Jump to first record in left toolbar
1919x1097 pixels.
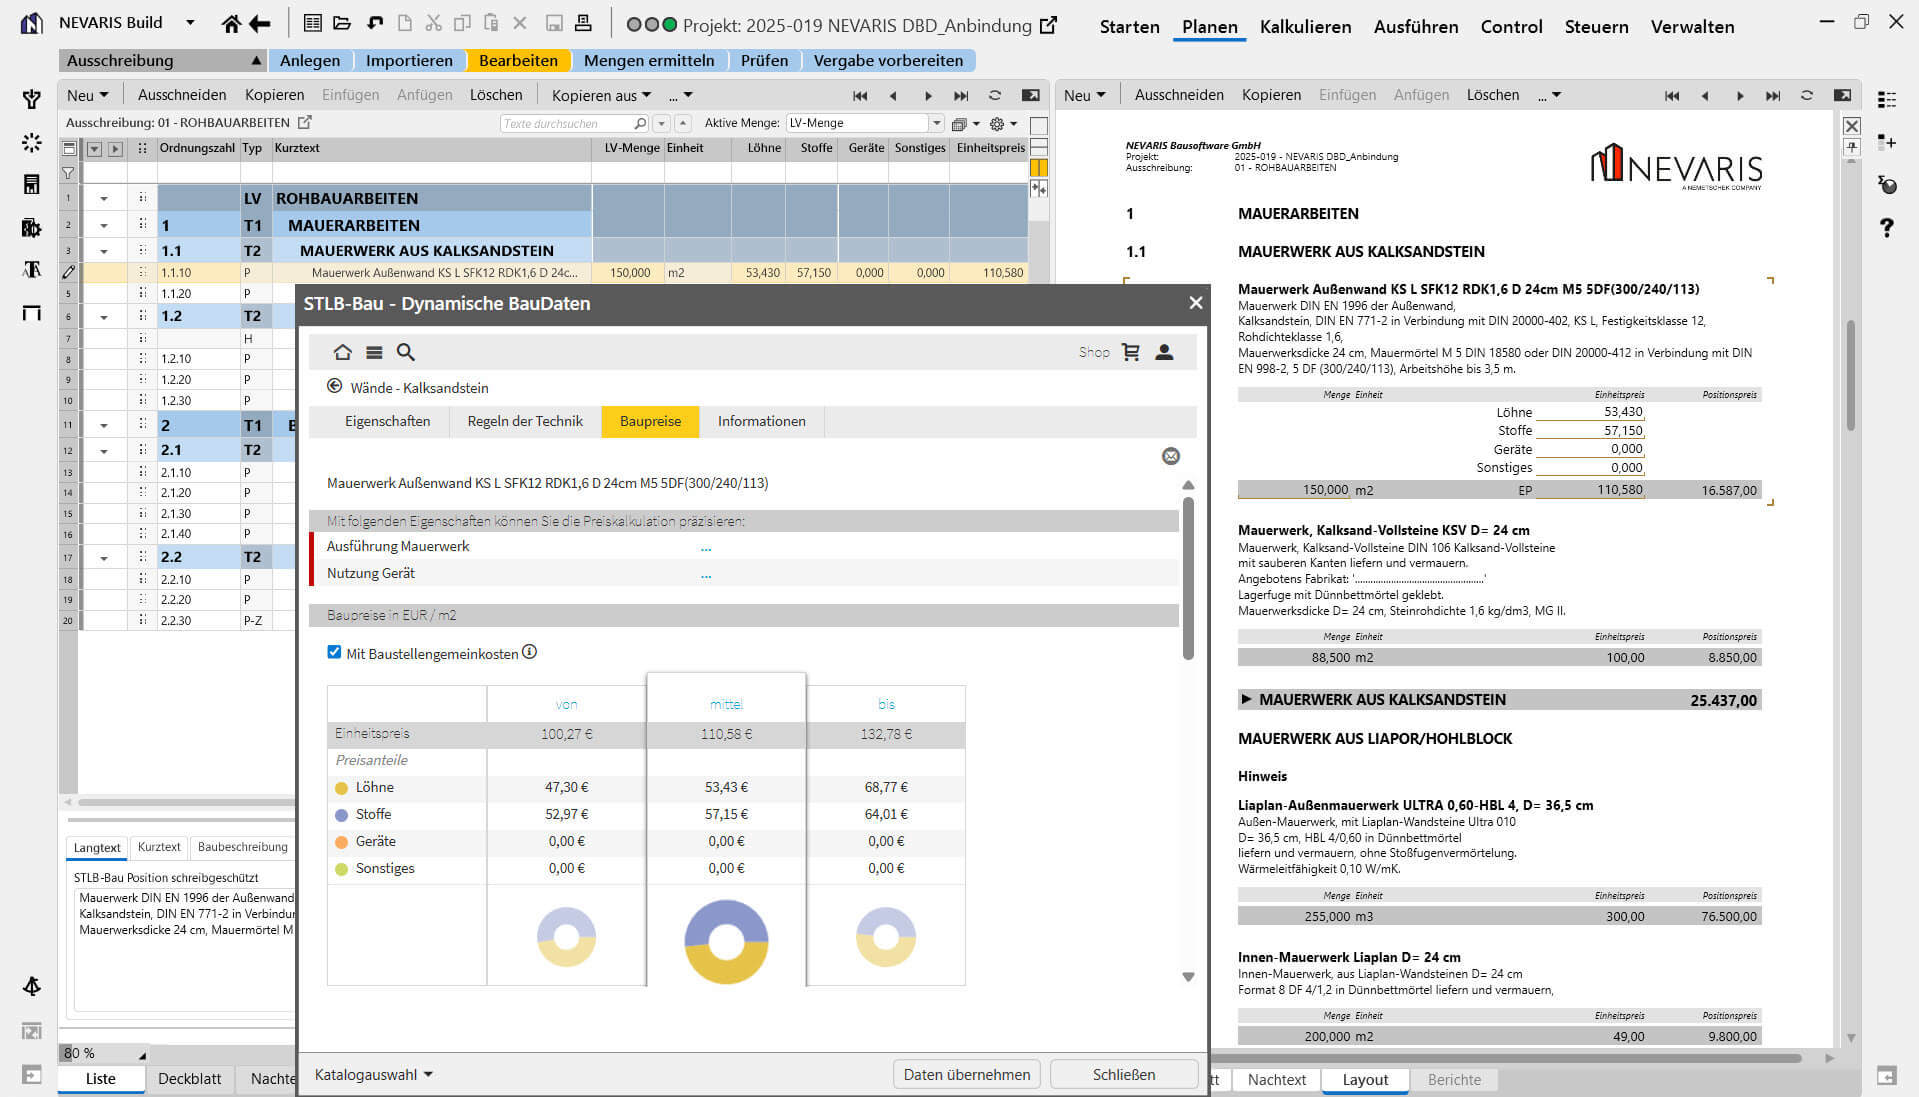pyautogui.click(x=860, y=95)
